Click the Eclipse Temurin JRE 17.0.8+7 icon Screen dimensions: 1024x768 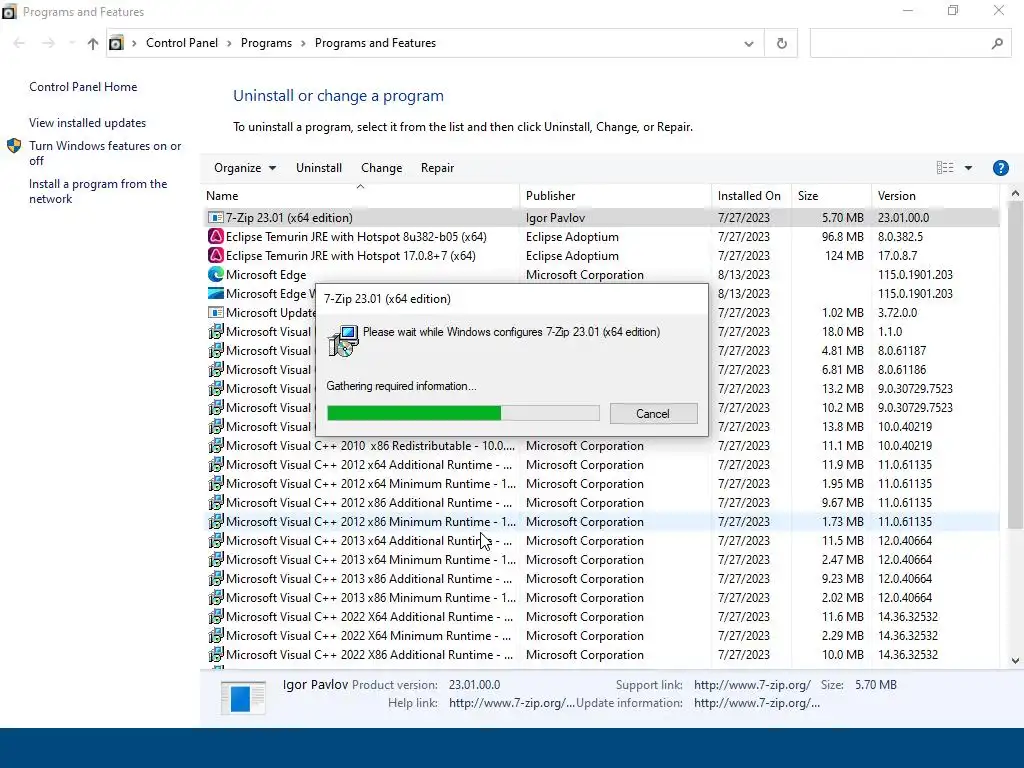[216, 255]
